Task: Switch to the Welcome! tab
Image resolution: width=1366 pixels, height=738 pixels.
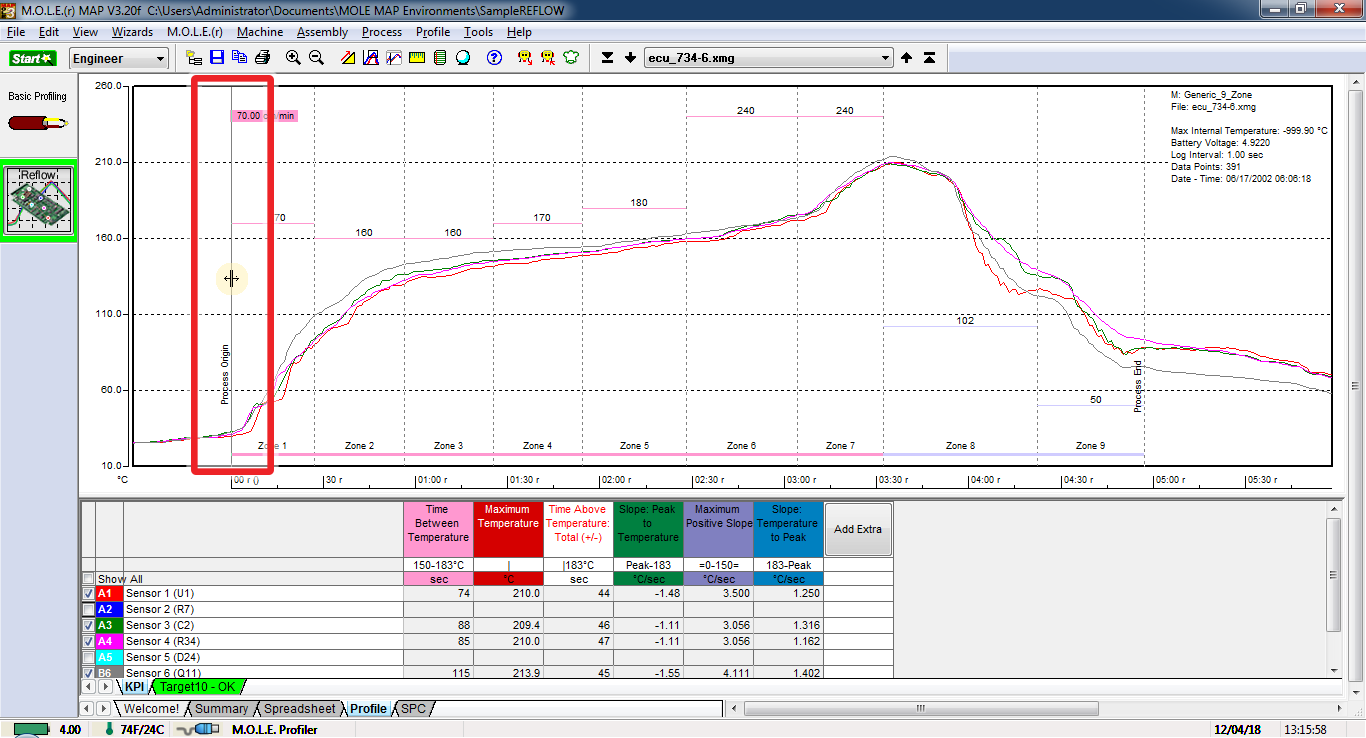Action: 151,709
